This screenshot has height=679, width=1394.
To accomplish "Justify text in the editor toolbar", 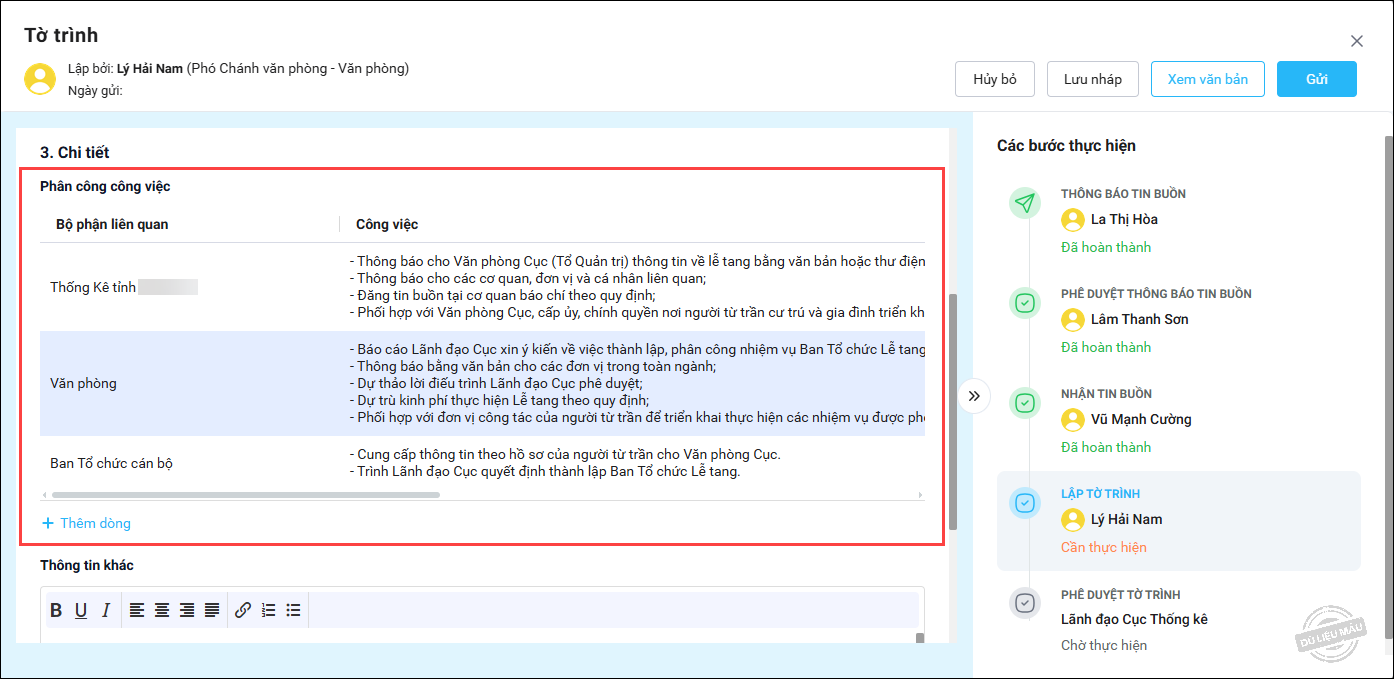I will 212,610.
